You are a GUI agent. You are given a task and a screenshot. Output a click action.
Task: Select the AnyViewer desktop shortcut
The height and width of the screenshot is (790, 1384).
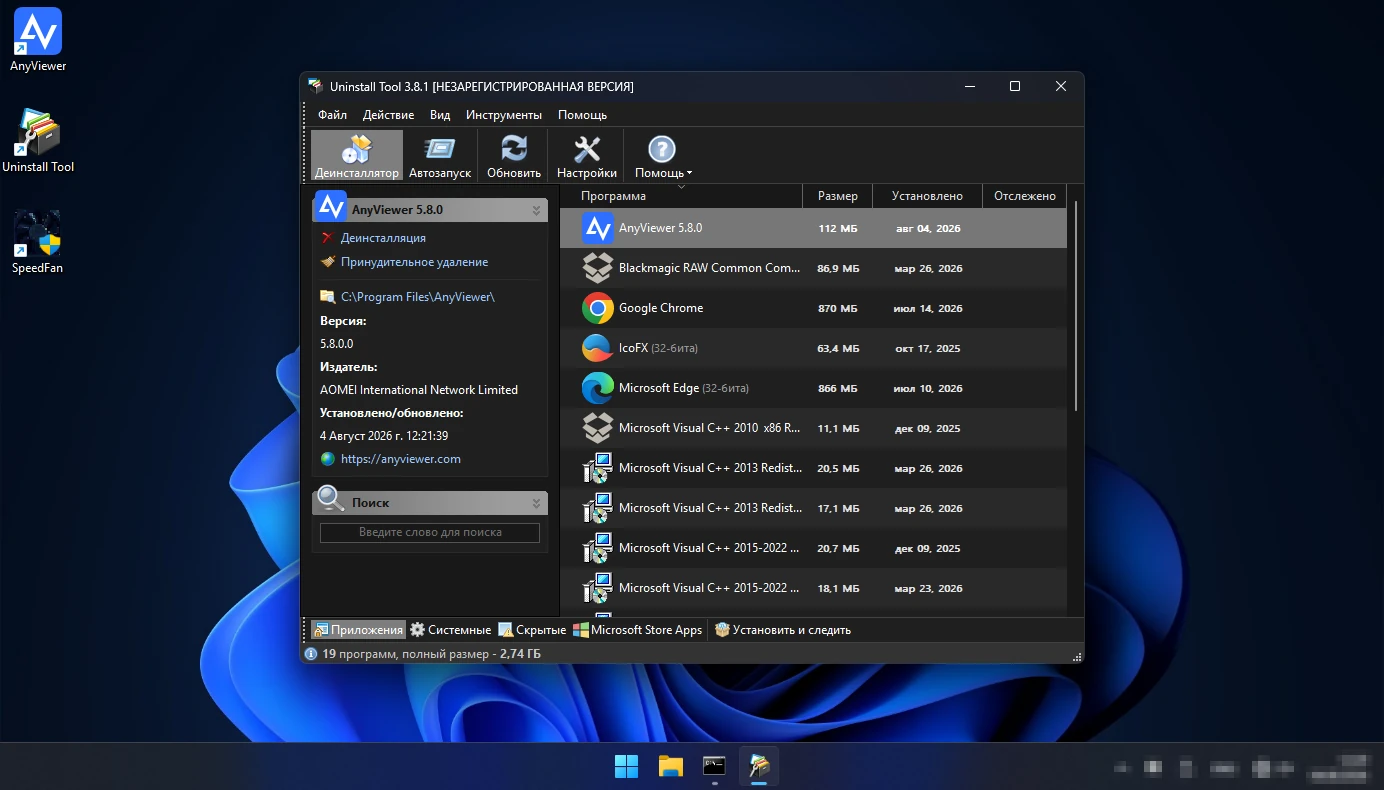pyautogui.click(x=38, y=40)
